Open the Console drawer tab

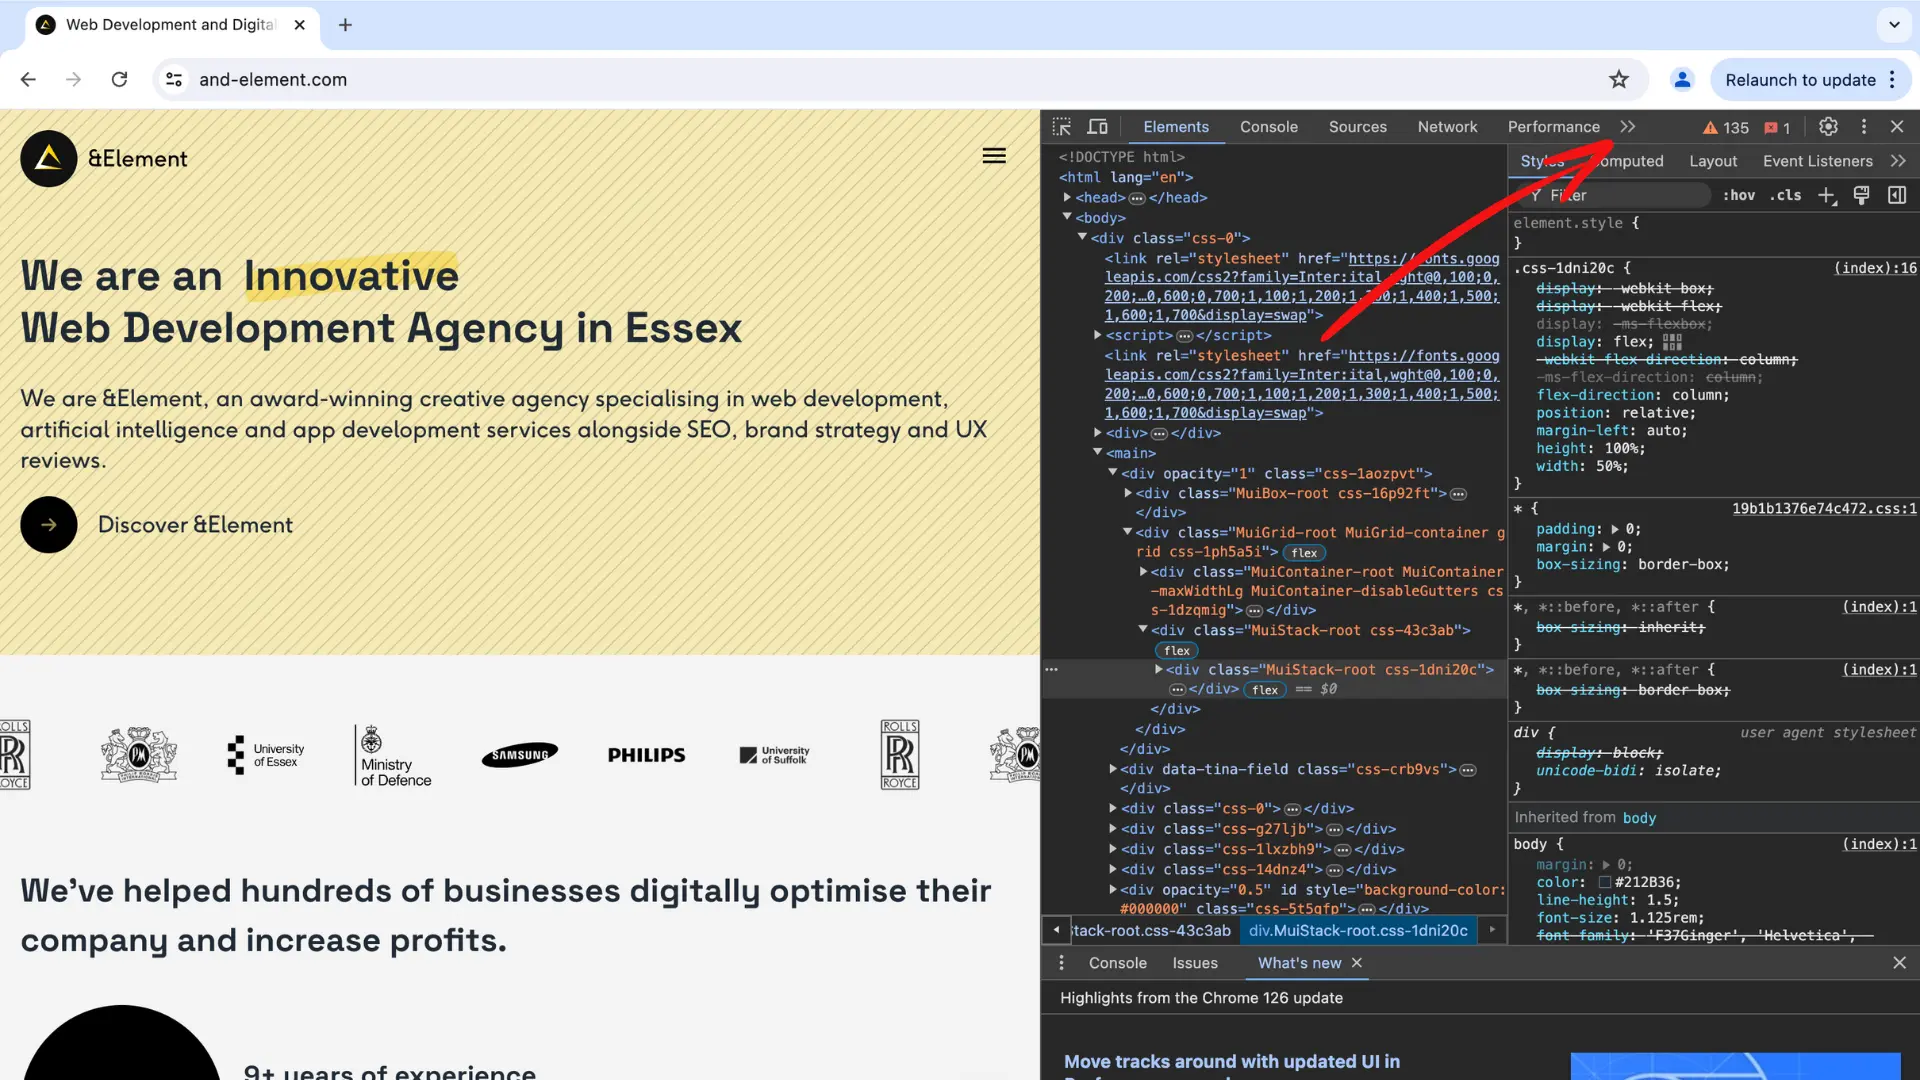(1117, 963)
